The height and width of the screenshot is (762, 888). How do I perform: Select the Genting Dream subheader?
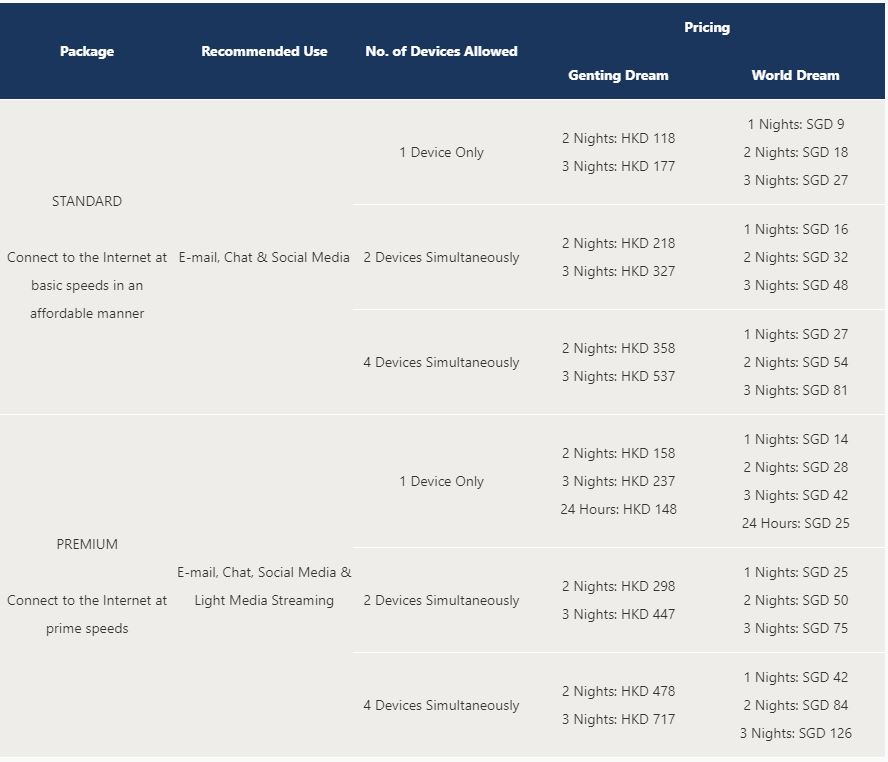618,75
